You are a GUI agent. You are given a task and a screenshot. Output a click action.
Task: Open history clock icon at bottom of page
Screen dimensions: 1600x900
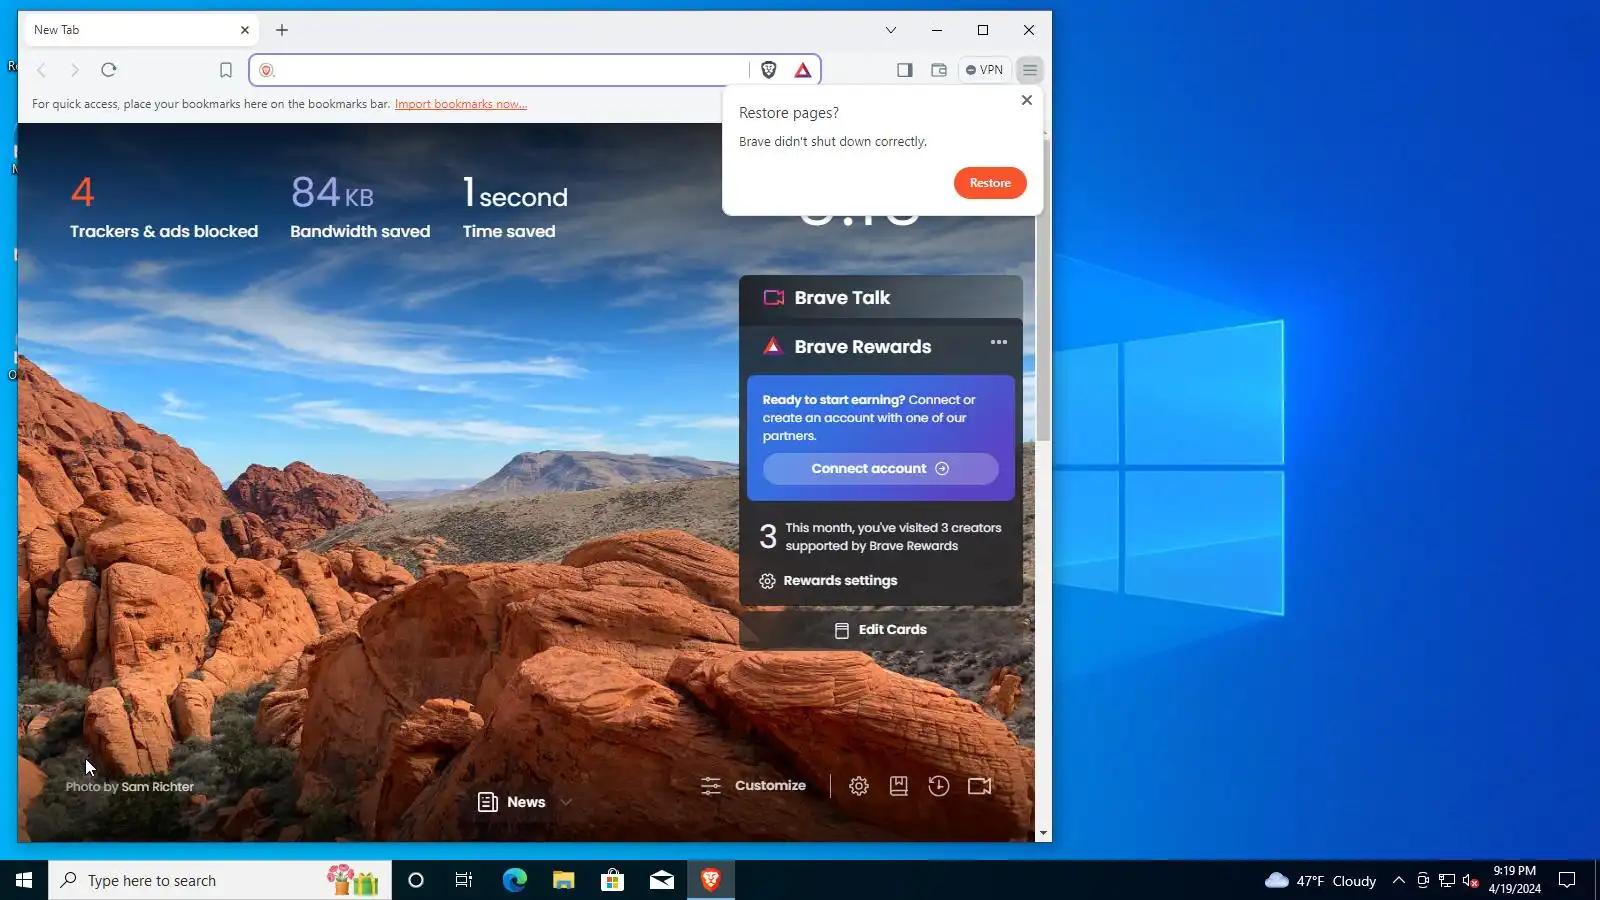tap(939, 786)
